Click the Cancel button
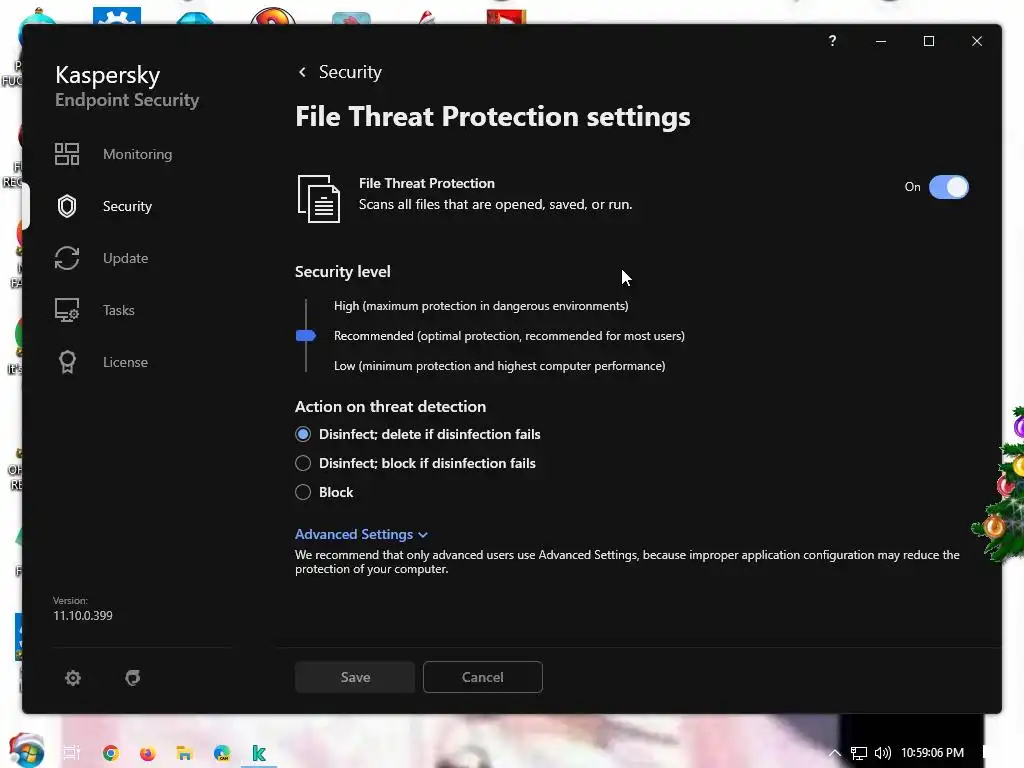1024x768 pixels. pos(483,677)
